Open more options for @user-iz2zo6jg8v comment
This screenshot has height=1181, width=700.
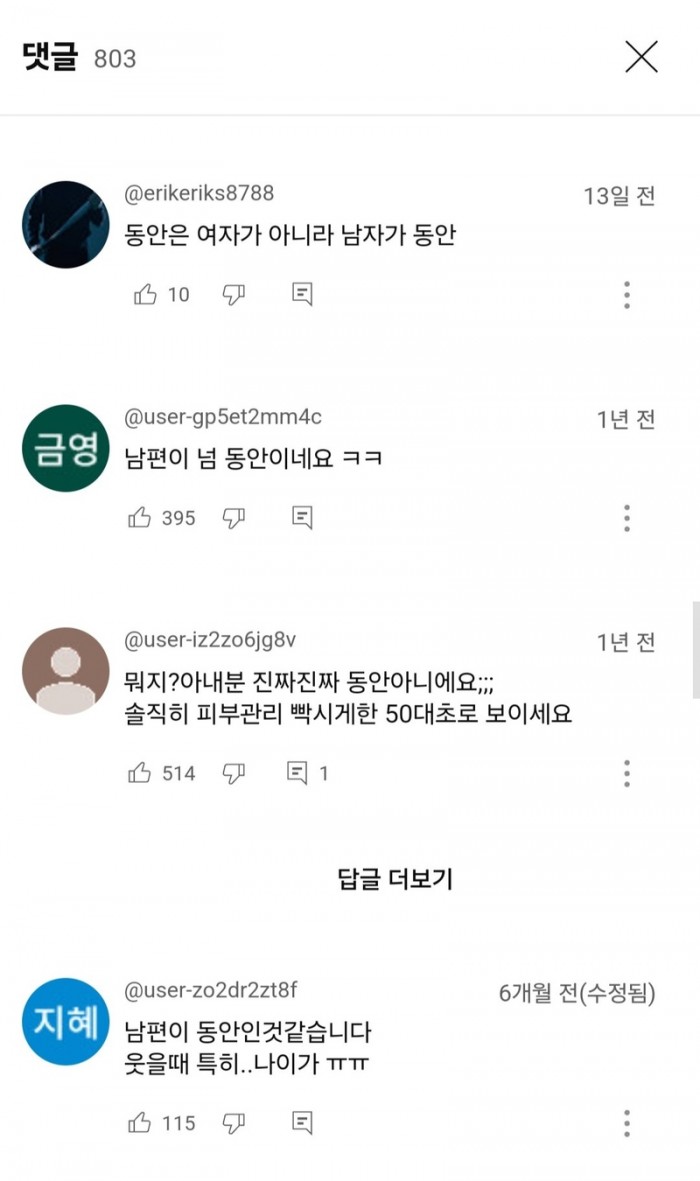[627, 773]
